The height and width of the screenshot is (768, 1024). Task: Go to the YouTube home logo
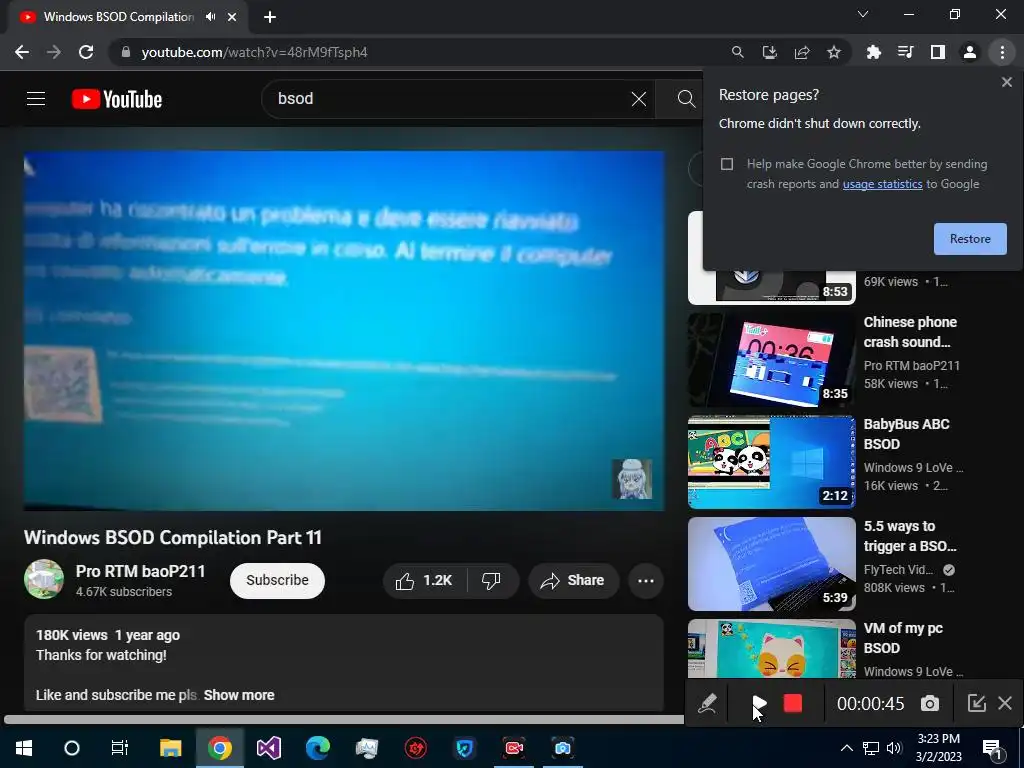(x=117, y=99)
